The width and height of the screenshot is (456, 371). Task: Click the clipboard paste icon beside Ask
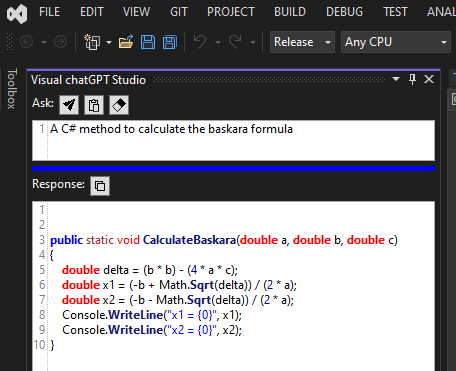94,105
